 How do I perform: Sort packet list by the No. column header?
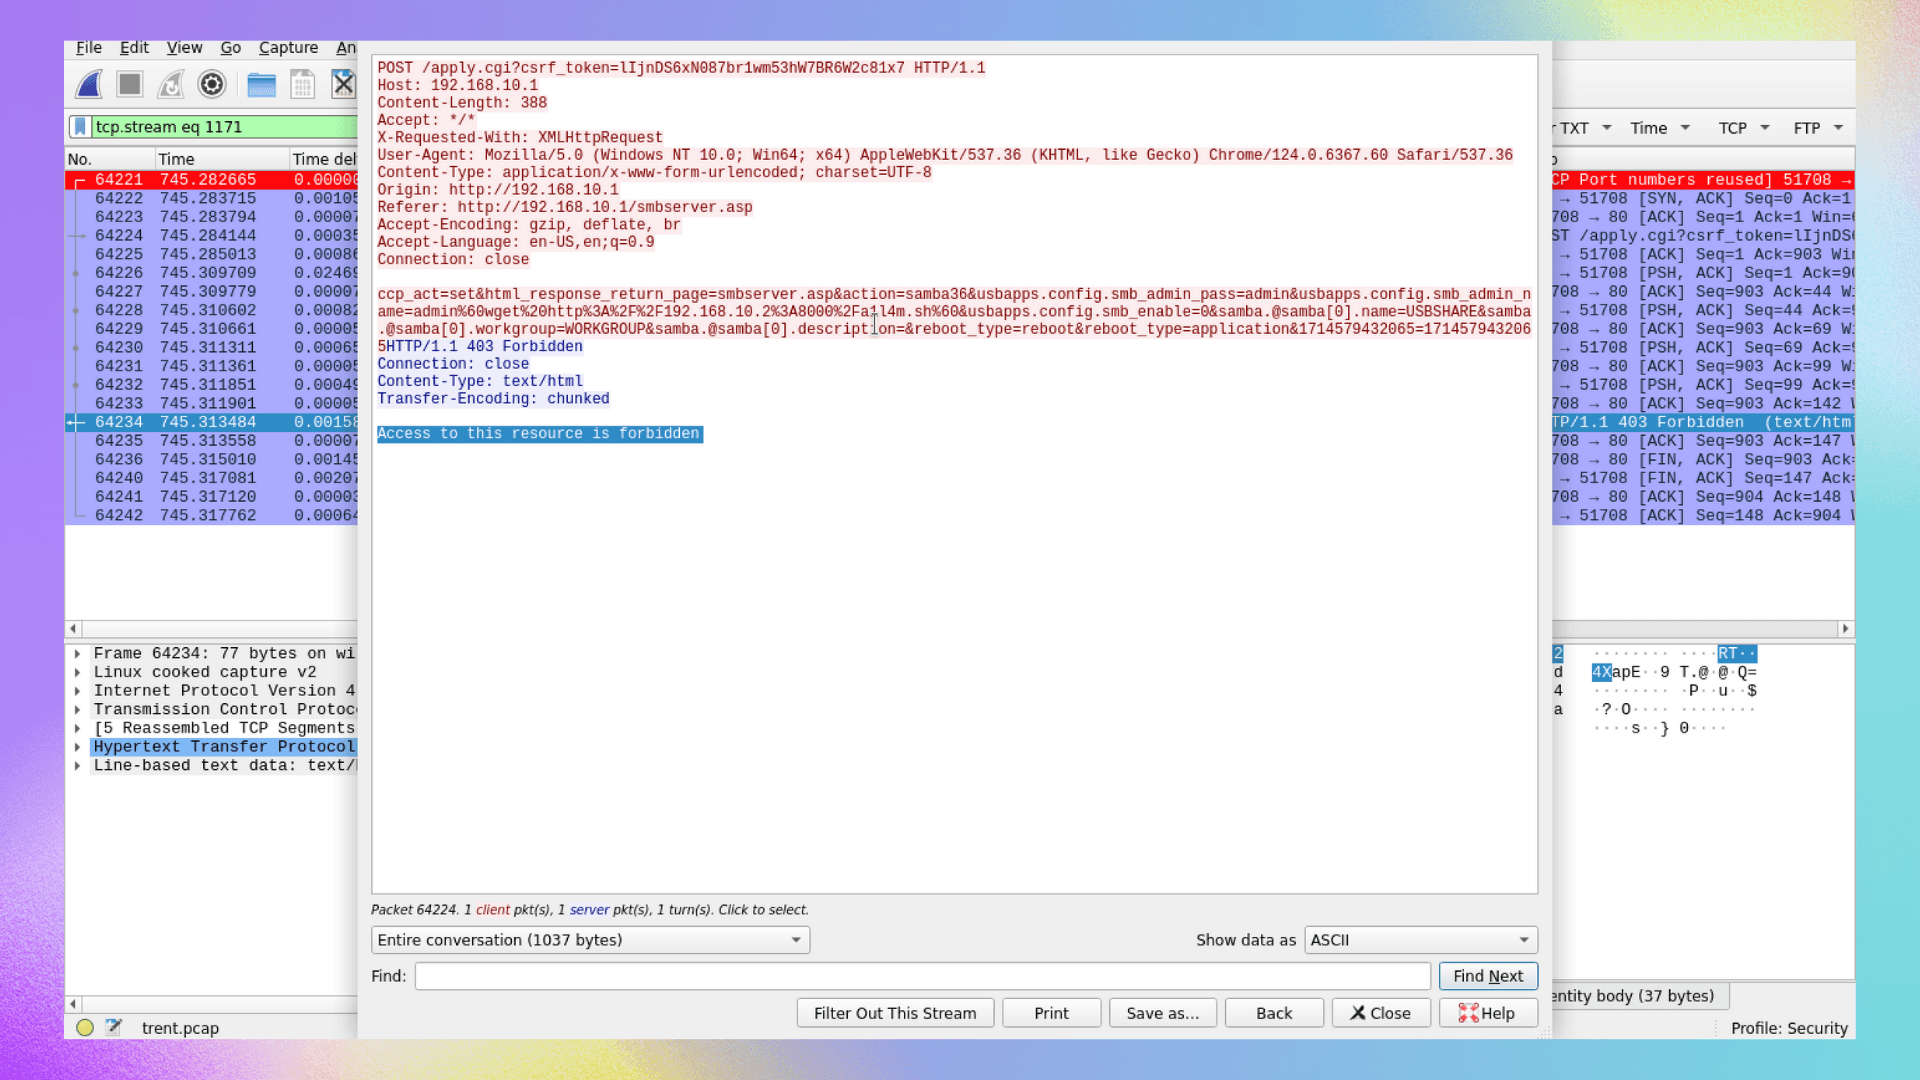[110, 159]
